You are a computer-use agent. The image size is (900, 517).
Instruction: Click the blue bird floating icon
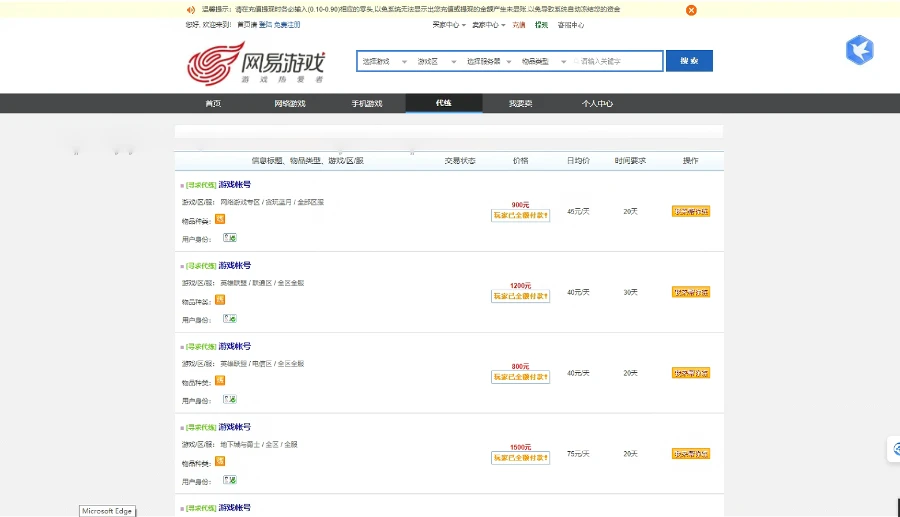(859, 50)
